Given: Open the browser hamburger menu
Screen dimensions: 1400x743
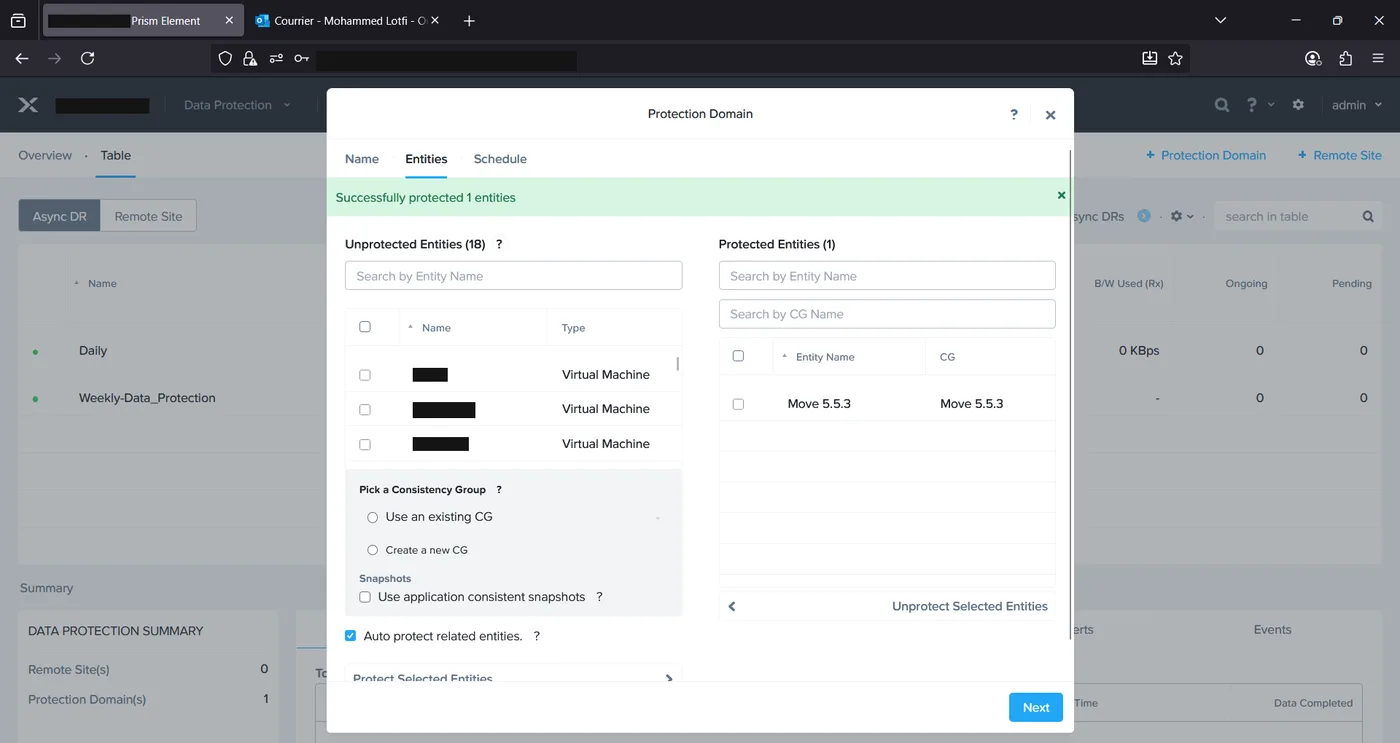Looking at the screenshot, I should [1379, 59].
